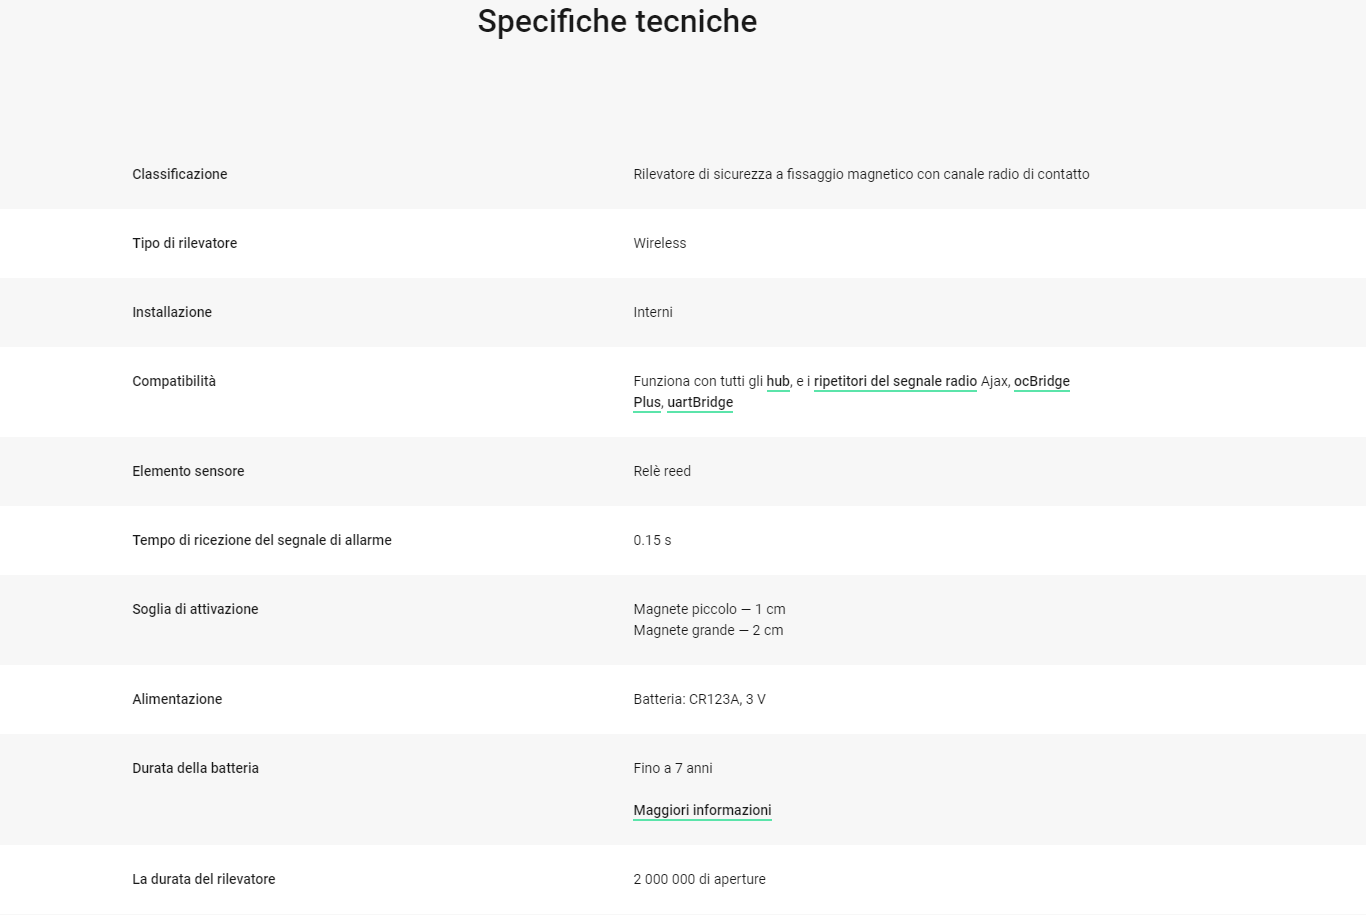Viewport: 1366px width, 915px height.
Task: Select the Specifiche tecniche heading
Action: tap(617, 21)
